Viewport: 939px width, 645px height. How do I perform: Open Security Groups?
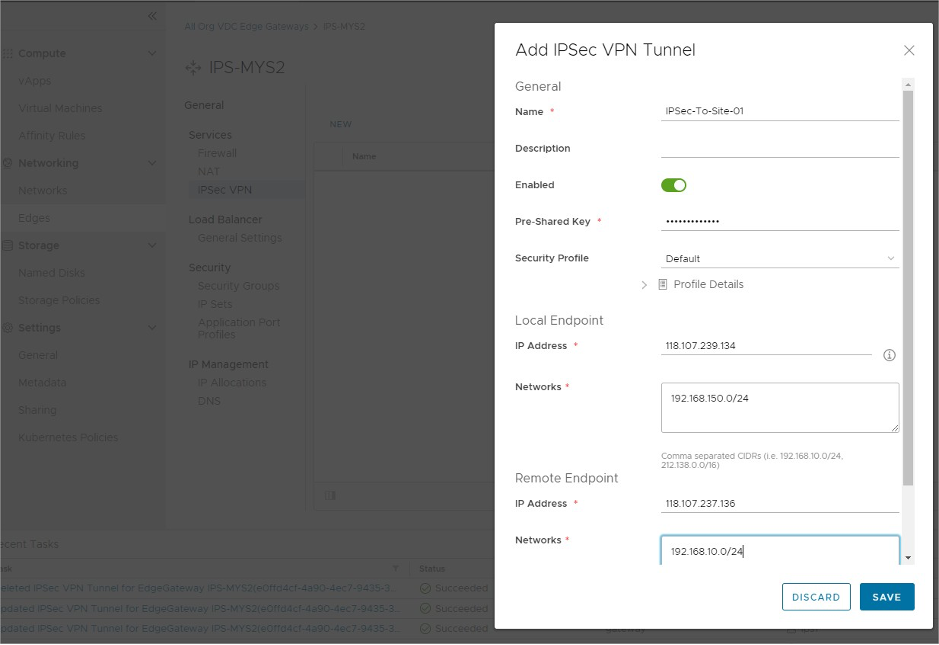[238, 286]
